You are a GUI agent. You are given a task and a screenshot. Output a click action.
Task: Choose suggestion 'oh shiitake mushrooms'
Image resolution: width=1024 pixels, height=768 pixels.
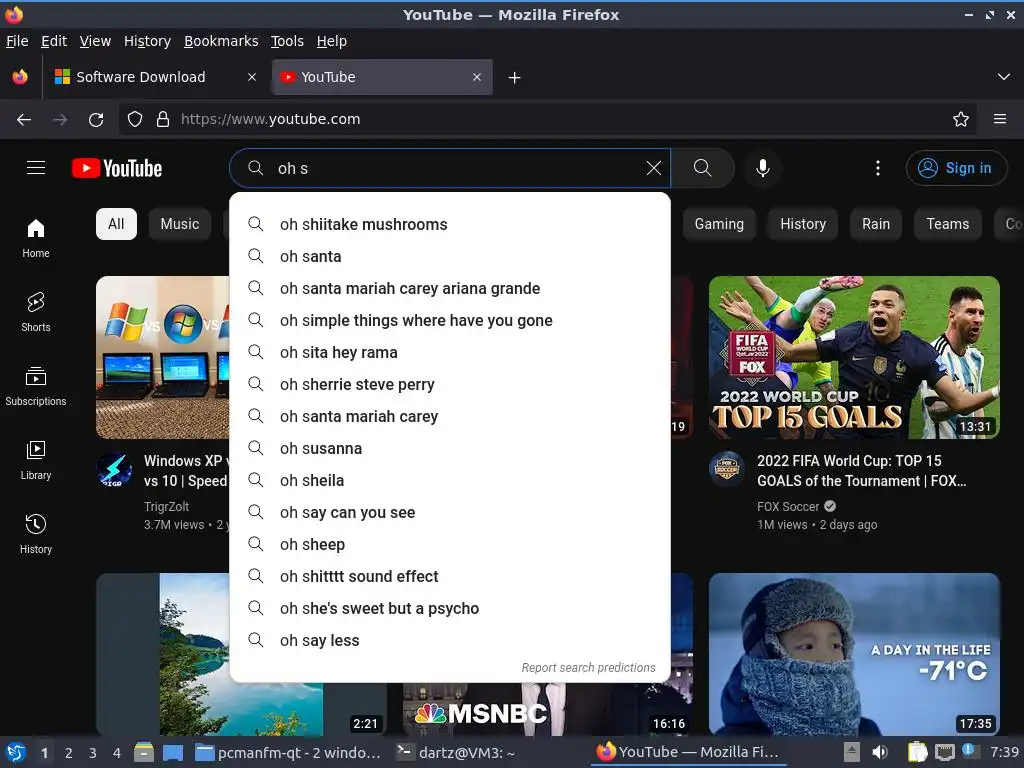(450, 225)
